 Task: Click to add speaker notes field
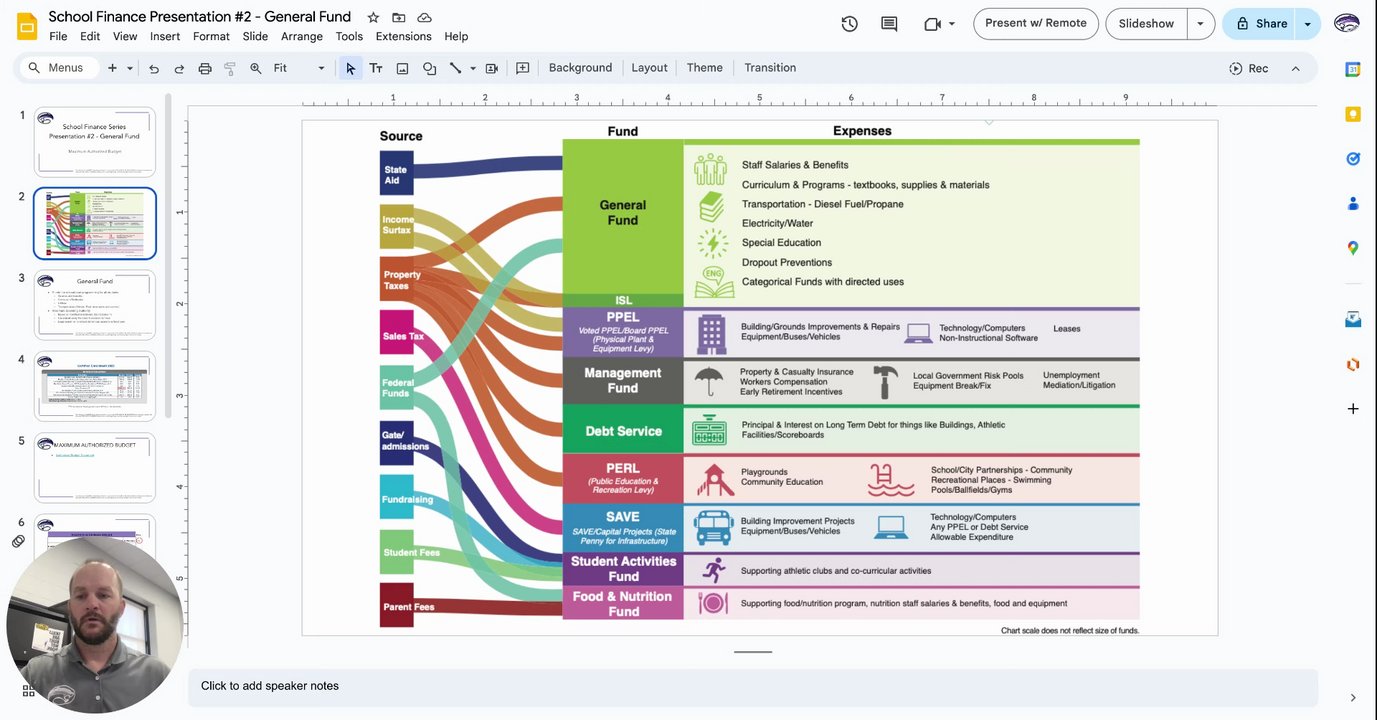tap(752, 686)
